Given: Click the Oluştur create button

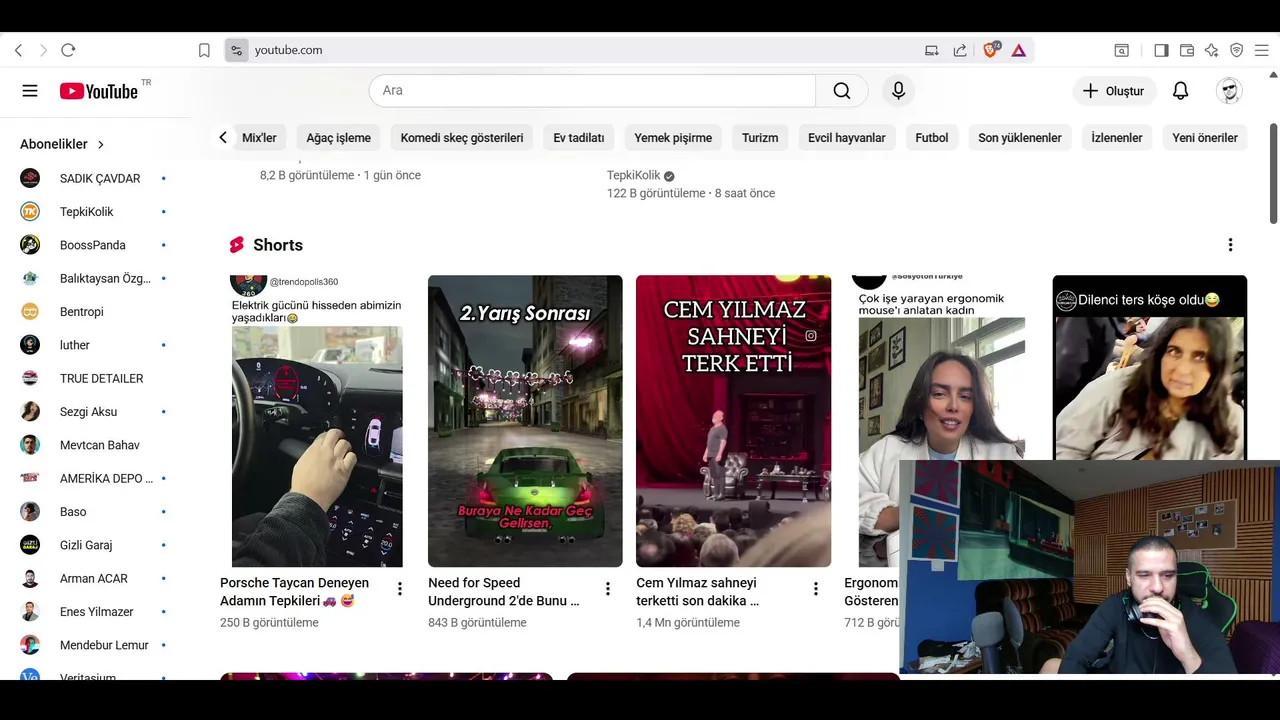Looking at the screenshot, I should coord(1114,91).
